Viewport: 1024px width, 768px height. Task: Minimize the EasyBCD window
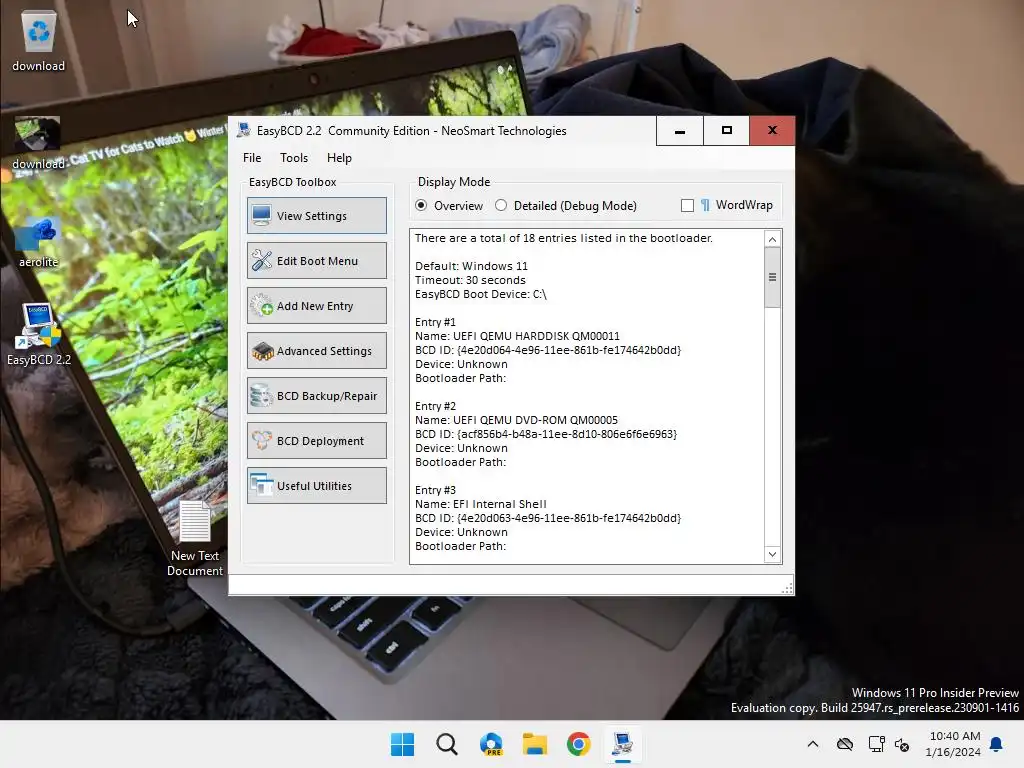680,131
